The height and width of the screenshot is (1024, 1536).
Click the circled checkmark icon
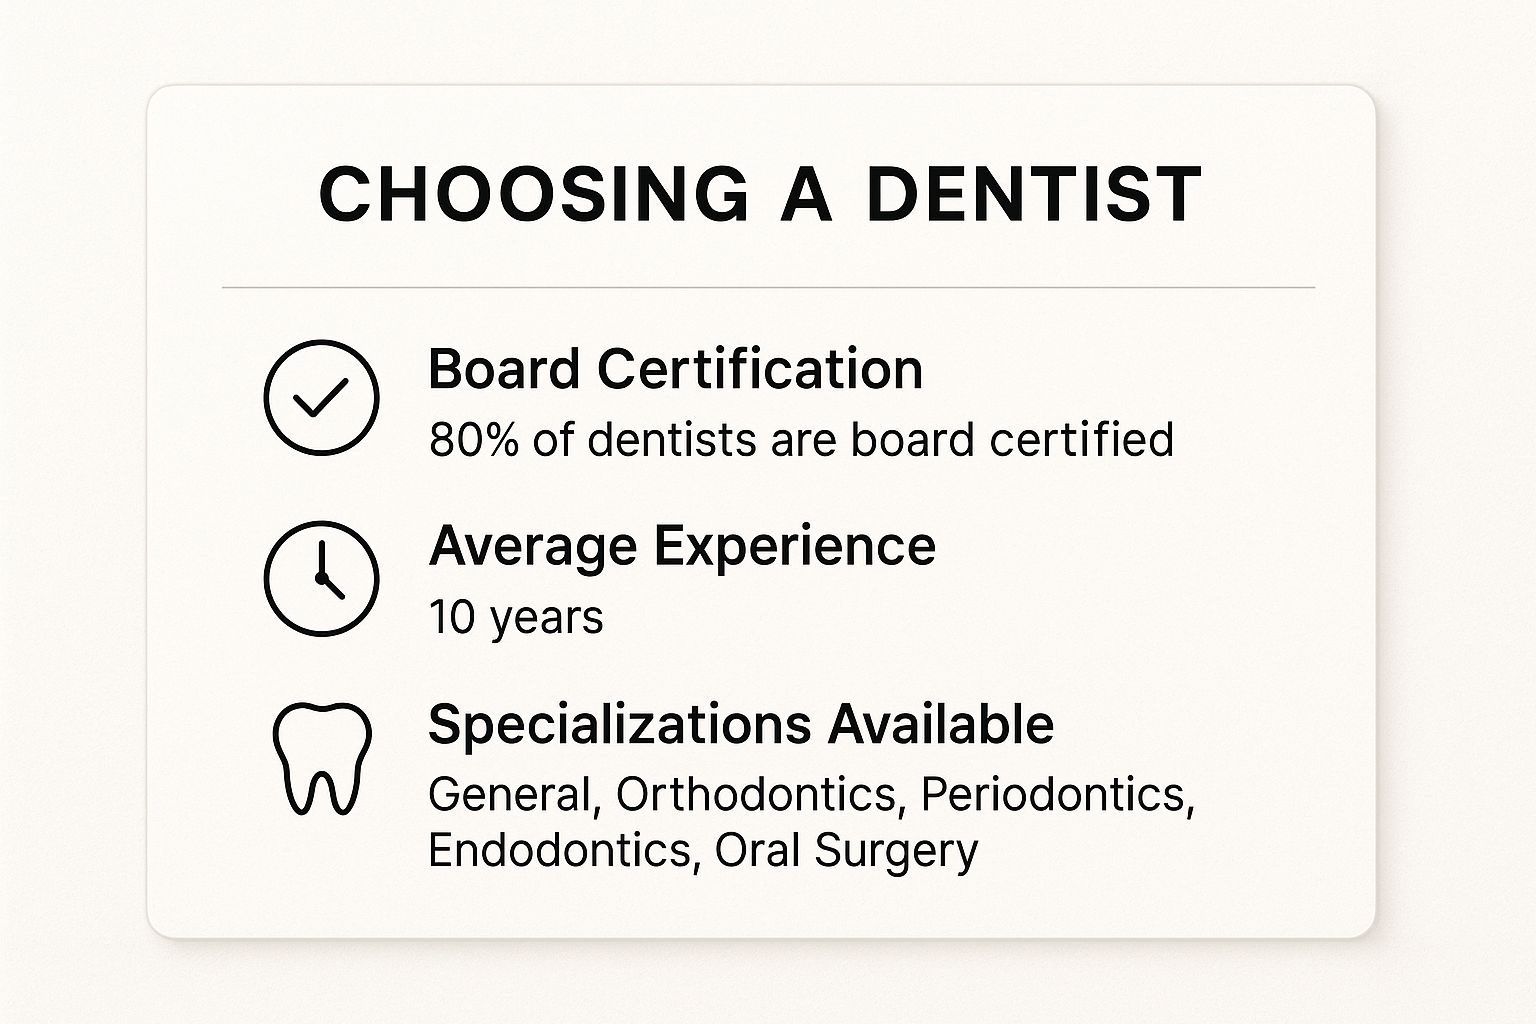click(x=321, y=397)
